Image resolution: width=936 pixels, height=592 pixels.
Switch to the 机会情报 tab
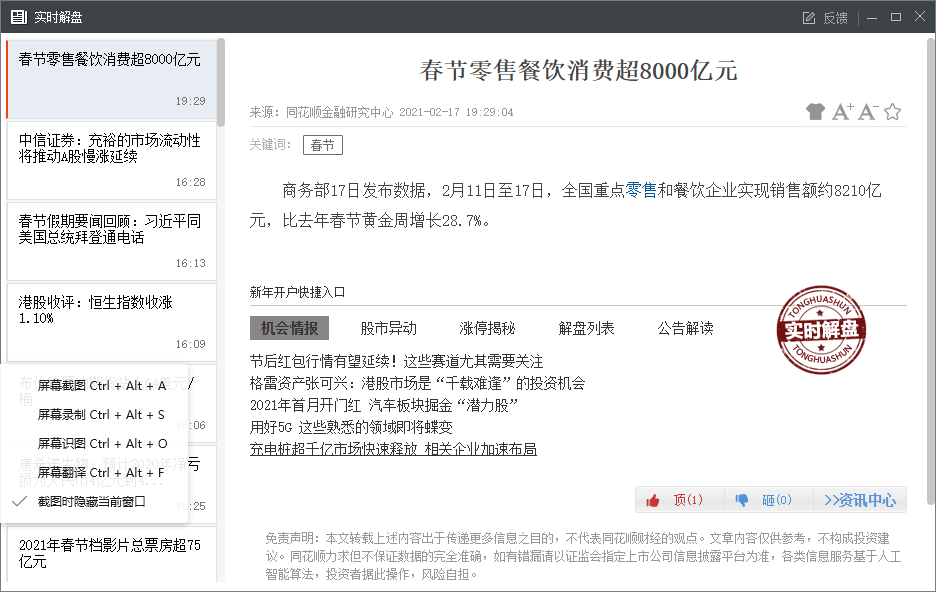(x=290, y=328)
